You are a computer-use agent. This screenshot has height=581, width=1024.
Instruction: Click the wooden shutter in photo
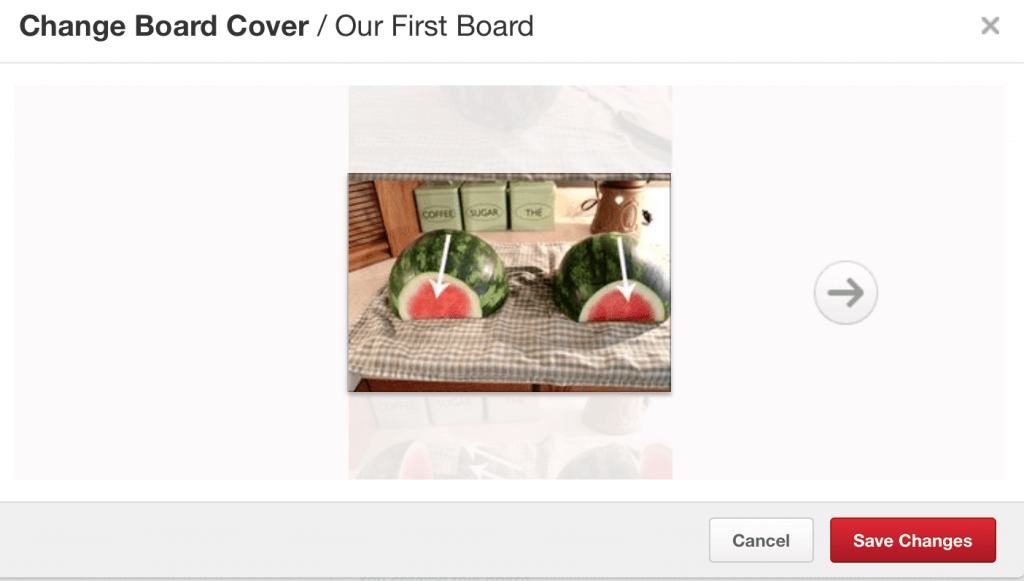click(x=367, y=223)
